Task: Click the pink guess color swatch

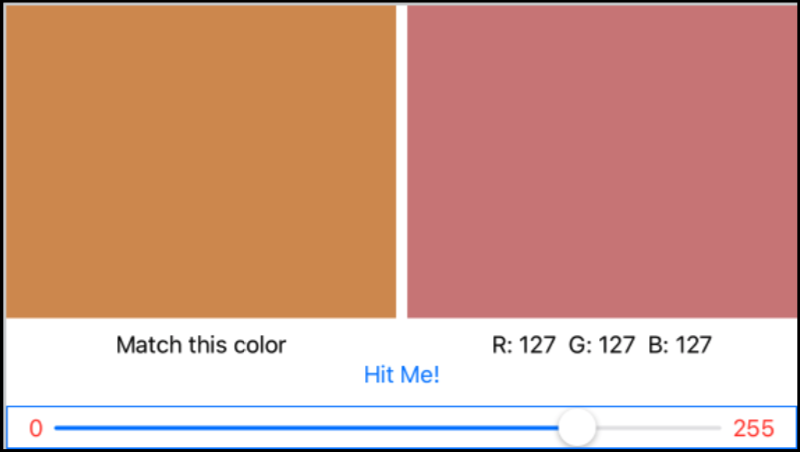Action: tap(603, 162)
